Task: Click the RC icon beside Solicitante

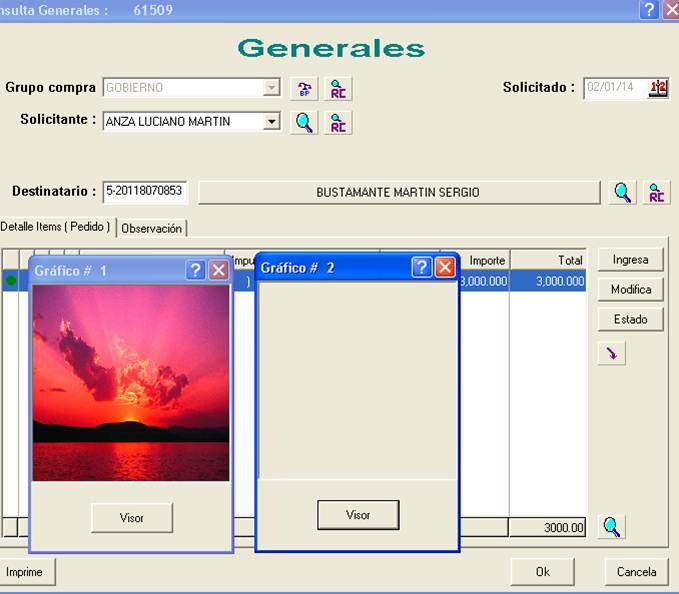Action: (x=338, y=123)
